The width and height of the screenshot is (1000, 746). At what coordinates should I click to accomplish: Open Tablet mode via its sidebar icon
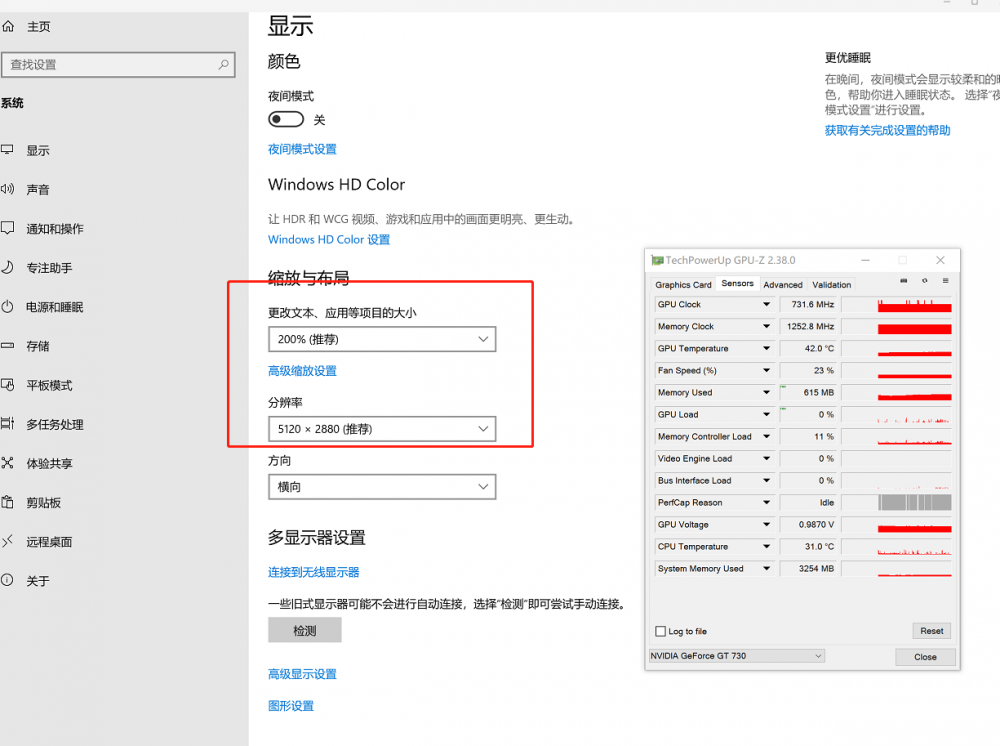point(8,384)
